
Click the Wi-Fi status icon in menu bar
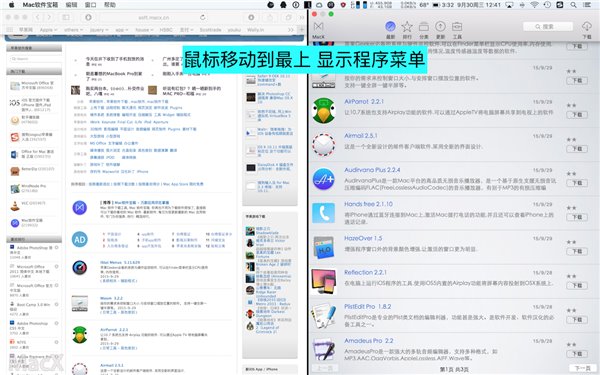(535, 5)
